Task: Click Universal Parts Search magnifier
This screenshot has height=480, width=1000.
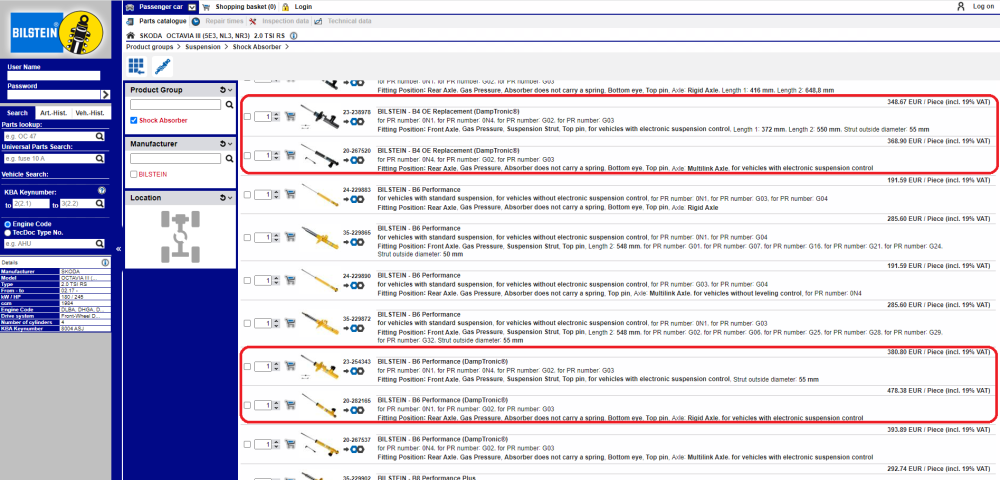Action: point(100,158)
